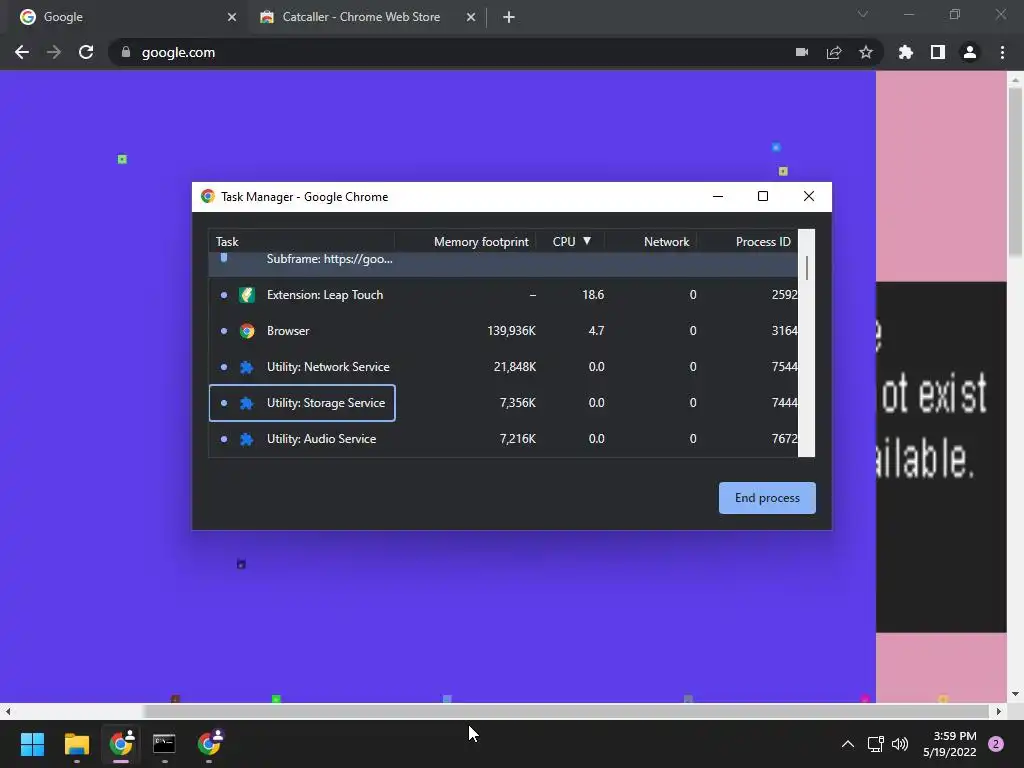This screenshot has width=1024, height=768.
Task: Open the Extensions puzzle icon
Action: [x=906, y=52]
